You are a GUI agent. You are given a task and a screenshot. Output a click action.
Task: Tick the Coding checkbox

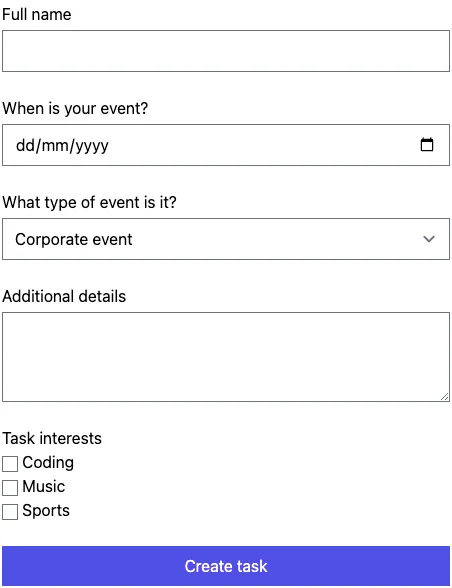coord(10,464)
